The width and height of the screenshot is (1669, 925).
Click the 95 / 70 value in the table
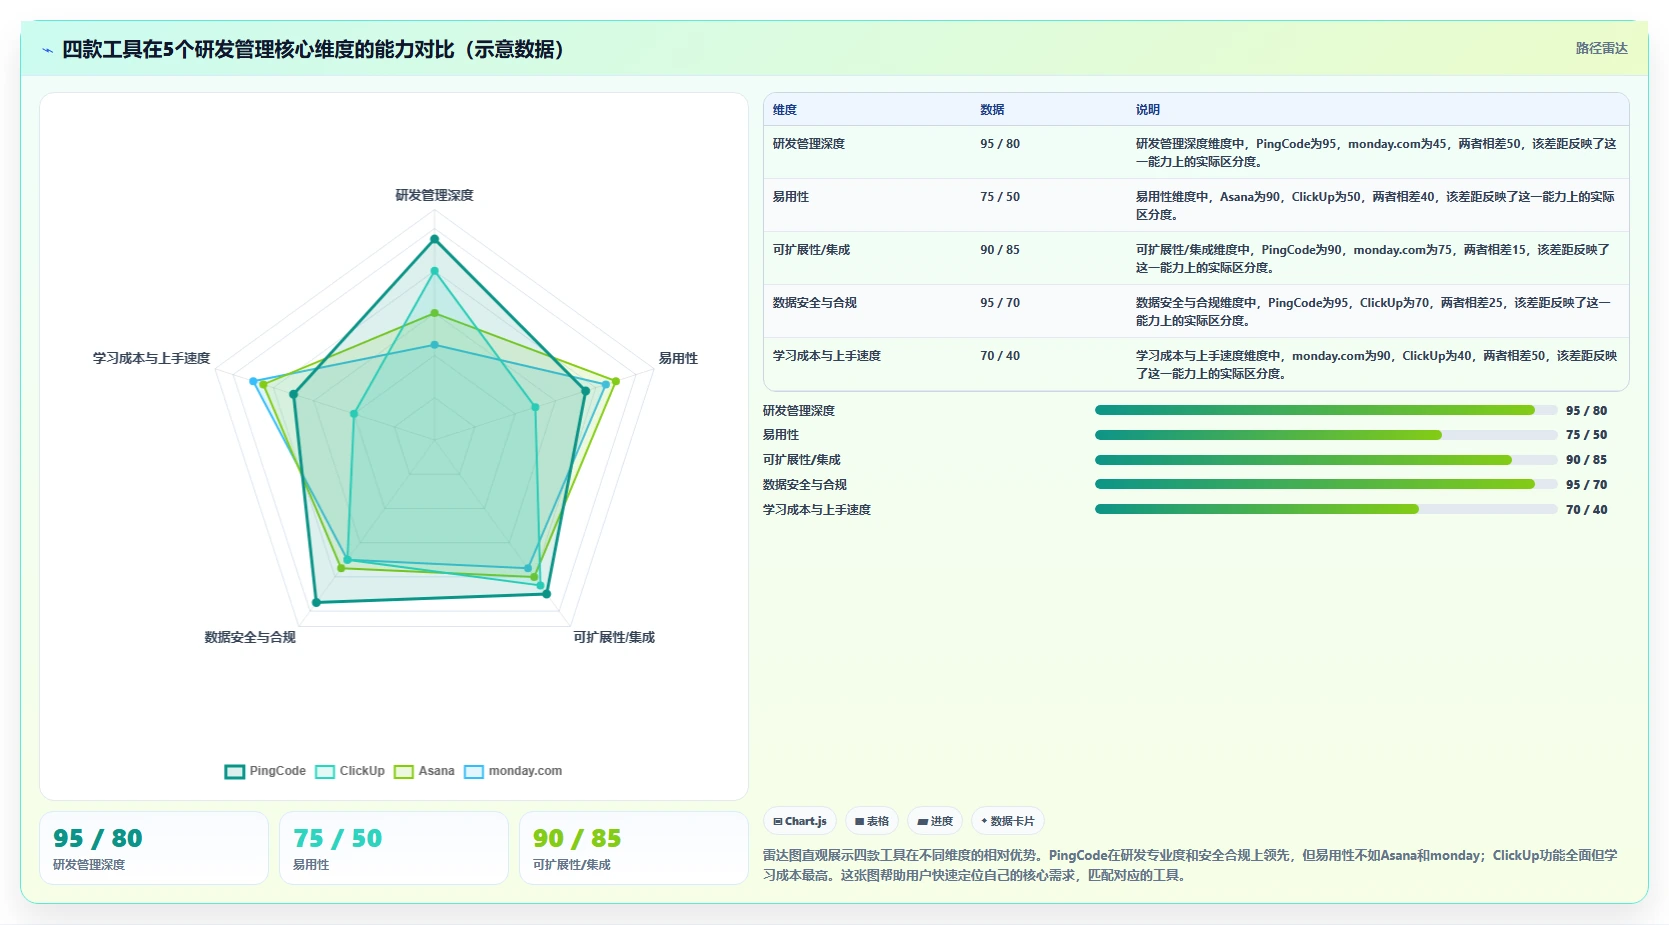[x=1000, y=303]
